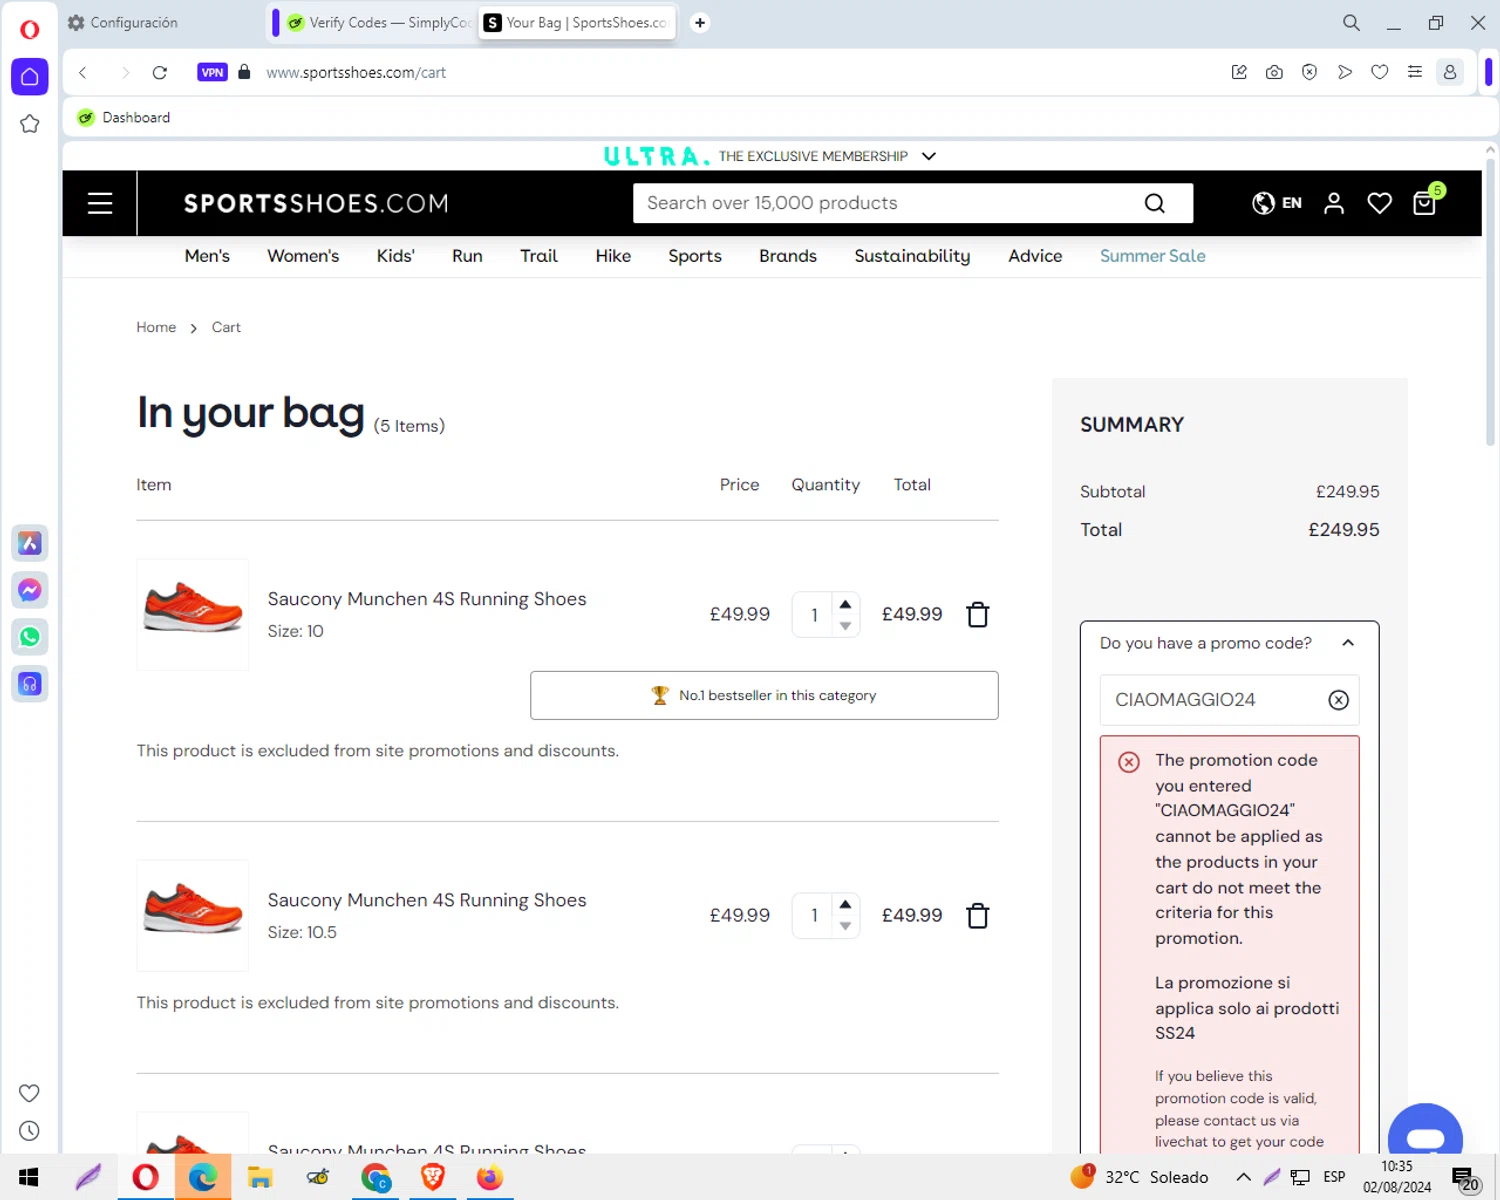Open the Hike category menu
Screen dimensions: 1500x1200
pyautogui.click(x=613, y=256)
